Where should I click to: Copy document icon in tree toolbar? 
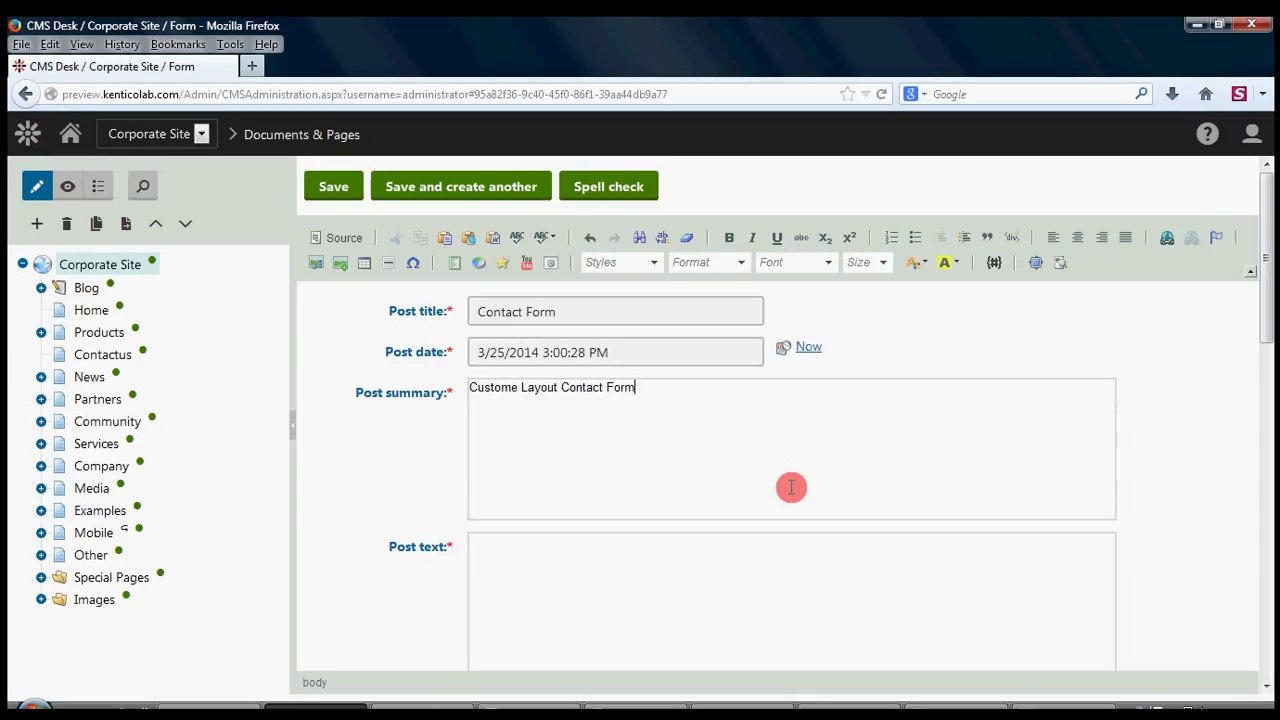(x=96, y=224)
